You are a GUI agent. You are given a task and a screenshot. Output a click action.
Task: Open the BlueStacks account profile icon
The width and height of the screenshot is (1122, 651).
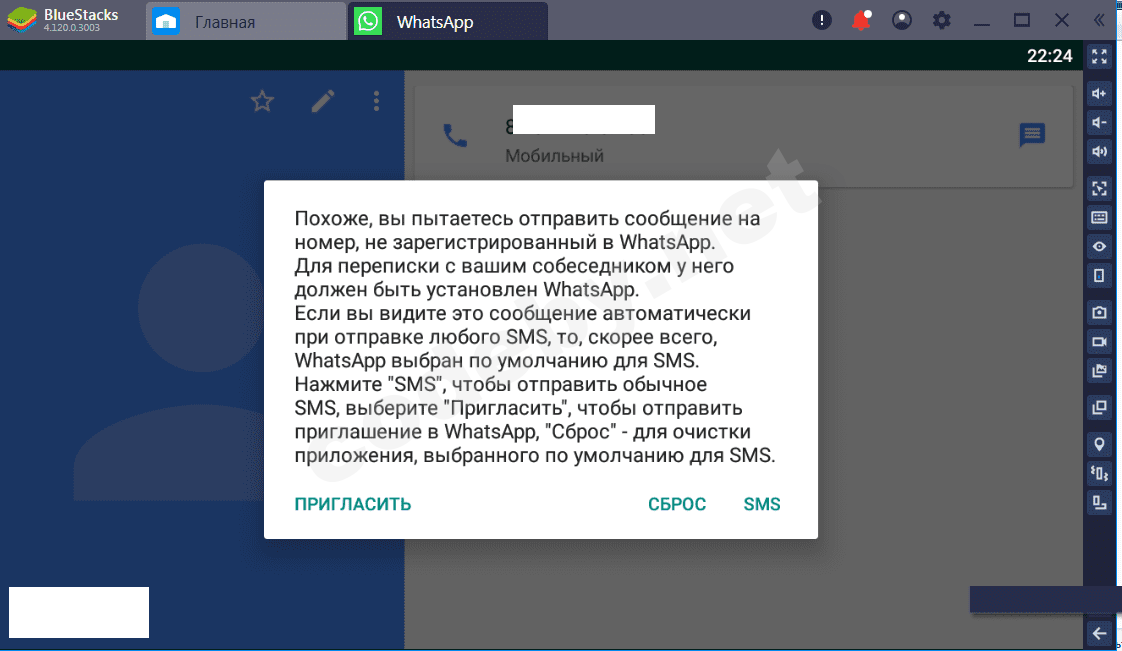point(902,20)
